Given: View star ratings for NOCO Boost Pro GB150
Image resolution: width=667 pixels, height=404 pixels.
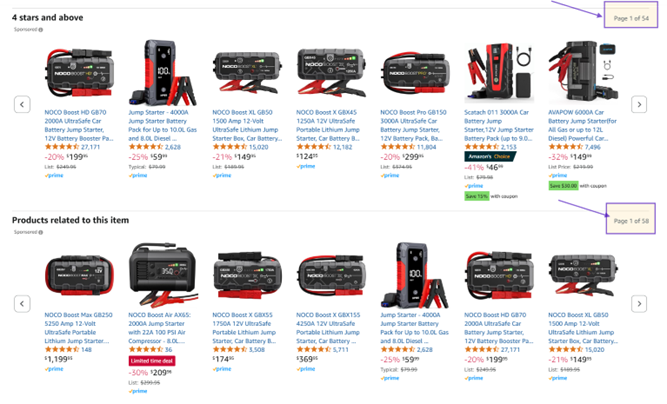Looking at the screenshot, I should (397, 147).
